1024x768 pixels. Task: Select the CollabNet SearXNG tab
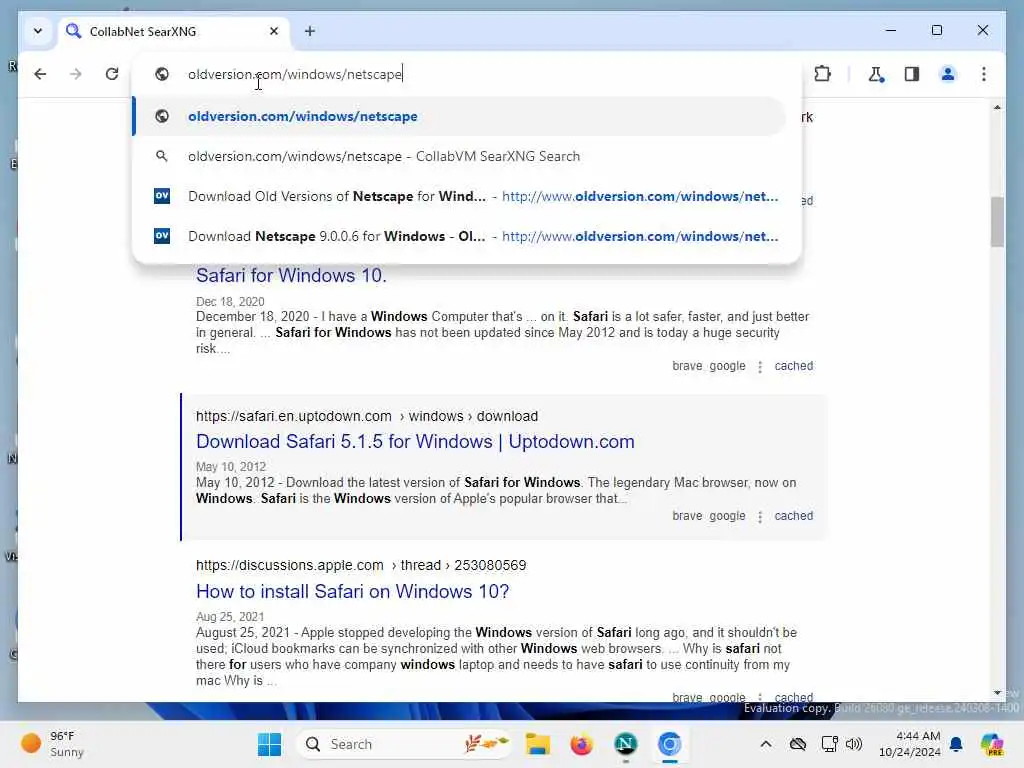point(175,31)
